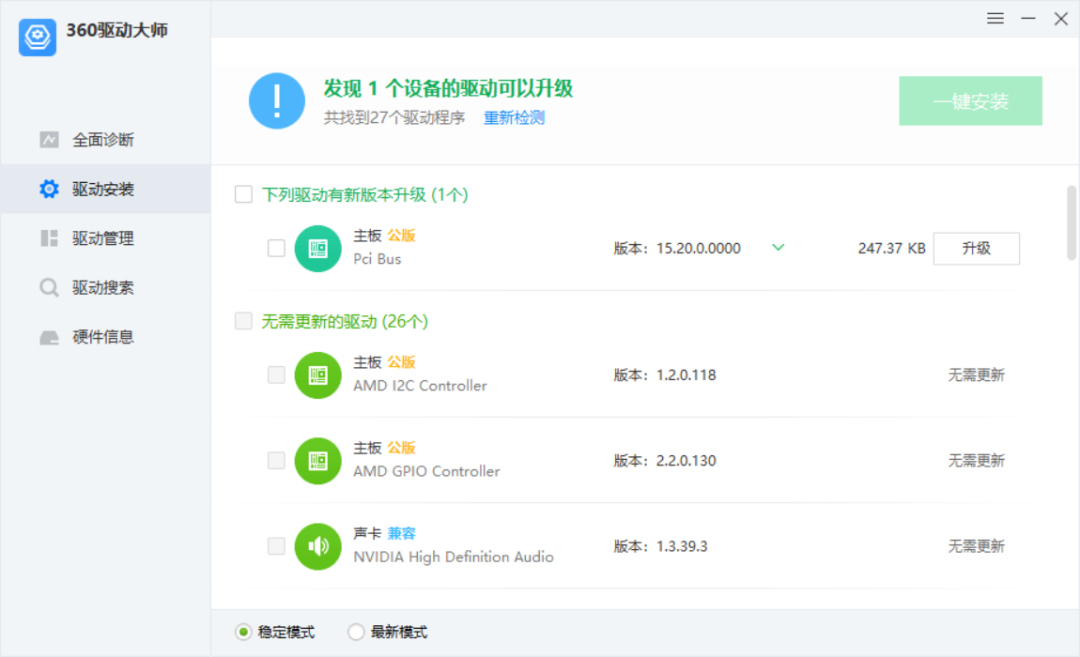Go to the 硬件信息 sidebar tab

tap(105, 337)
